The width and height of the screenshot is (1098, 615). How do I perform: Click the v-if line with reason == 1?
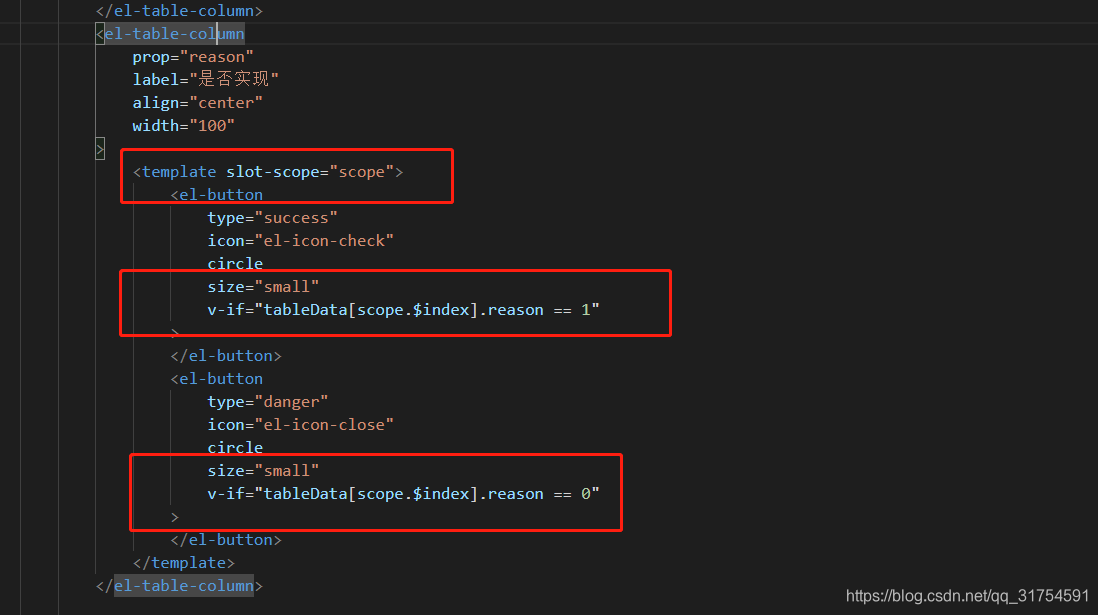[403, 310]
